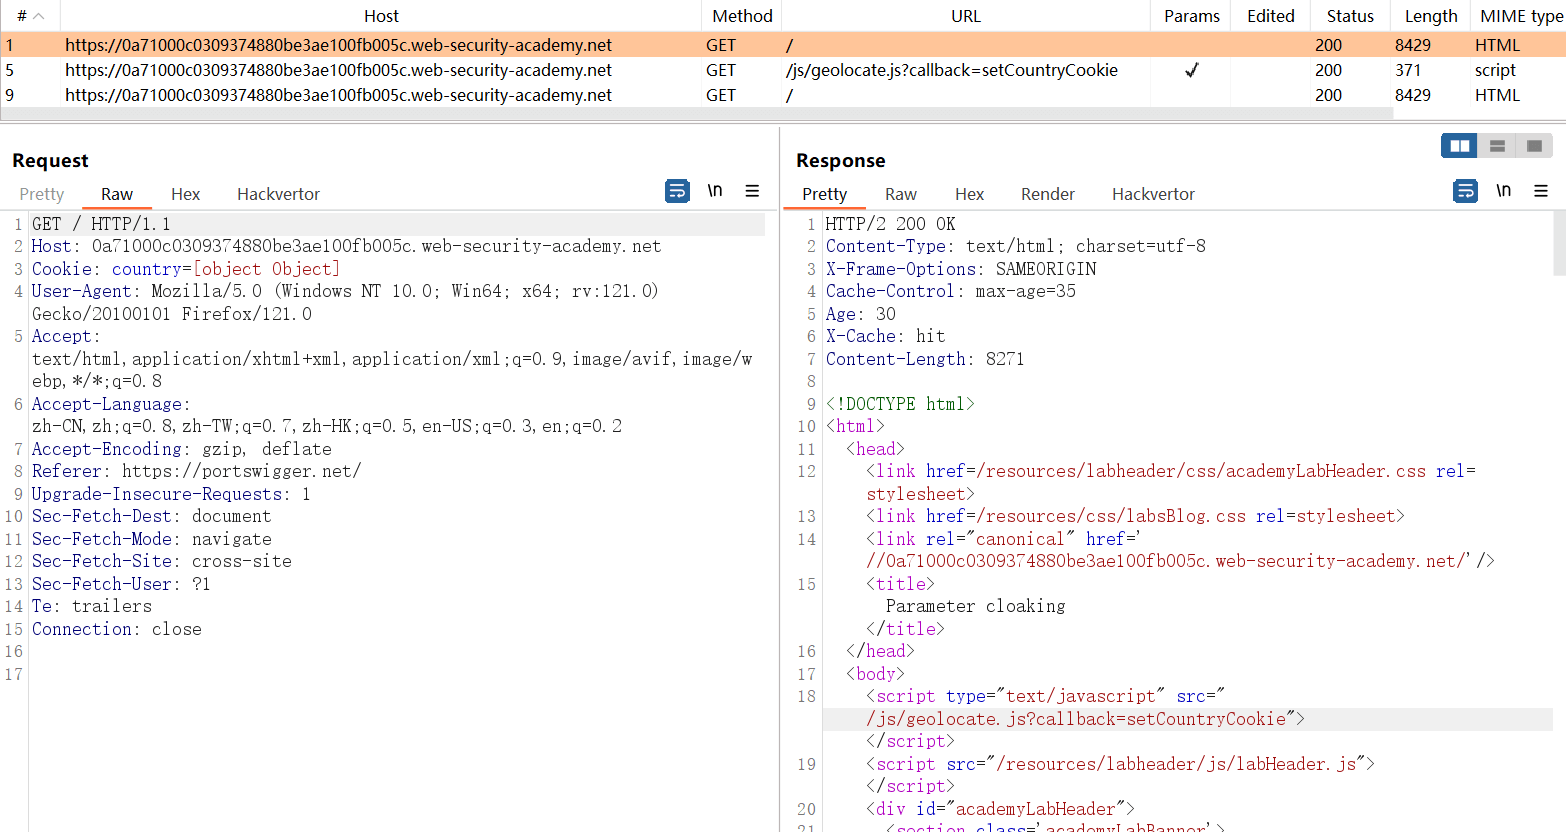Sort the table by the MIME type column
This screenshot has width=1566, height=832.
pyautogui.click(x=1520, y=16)
